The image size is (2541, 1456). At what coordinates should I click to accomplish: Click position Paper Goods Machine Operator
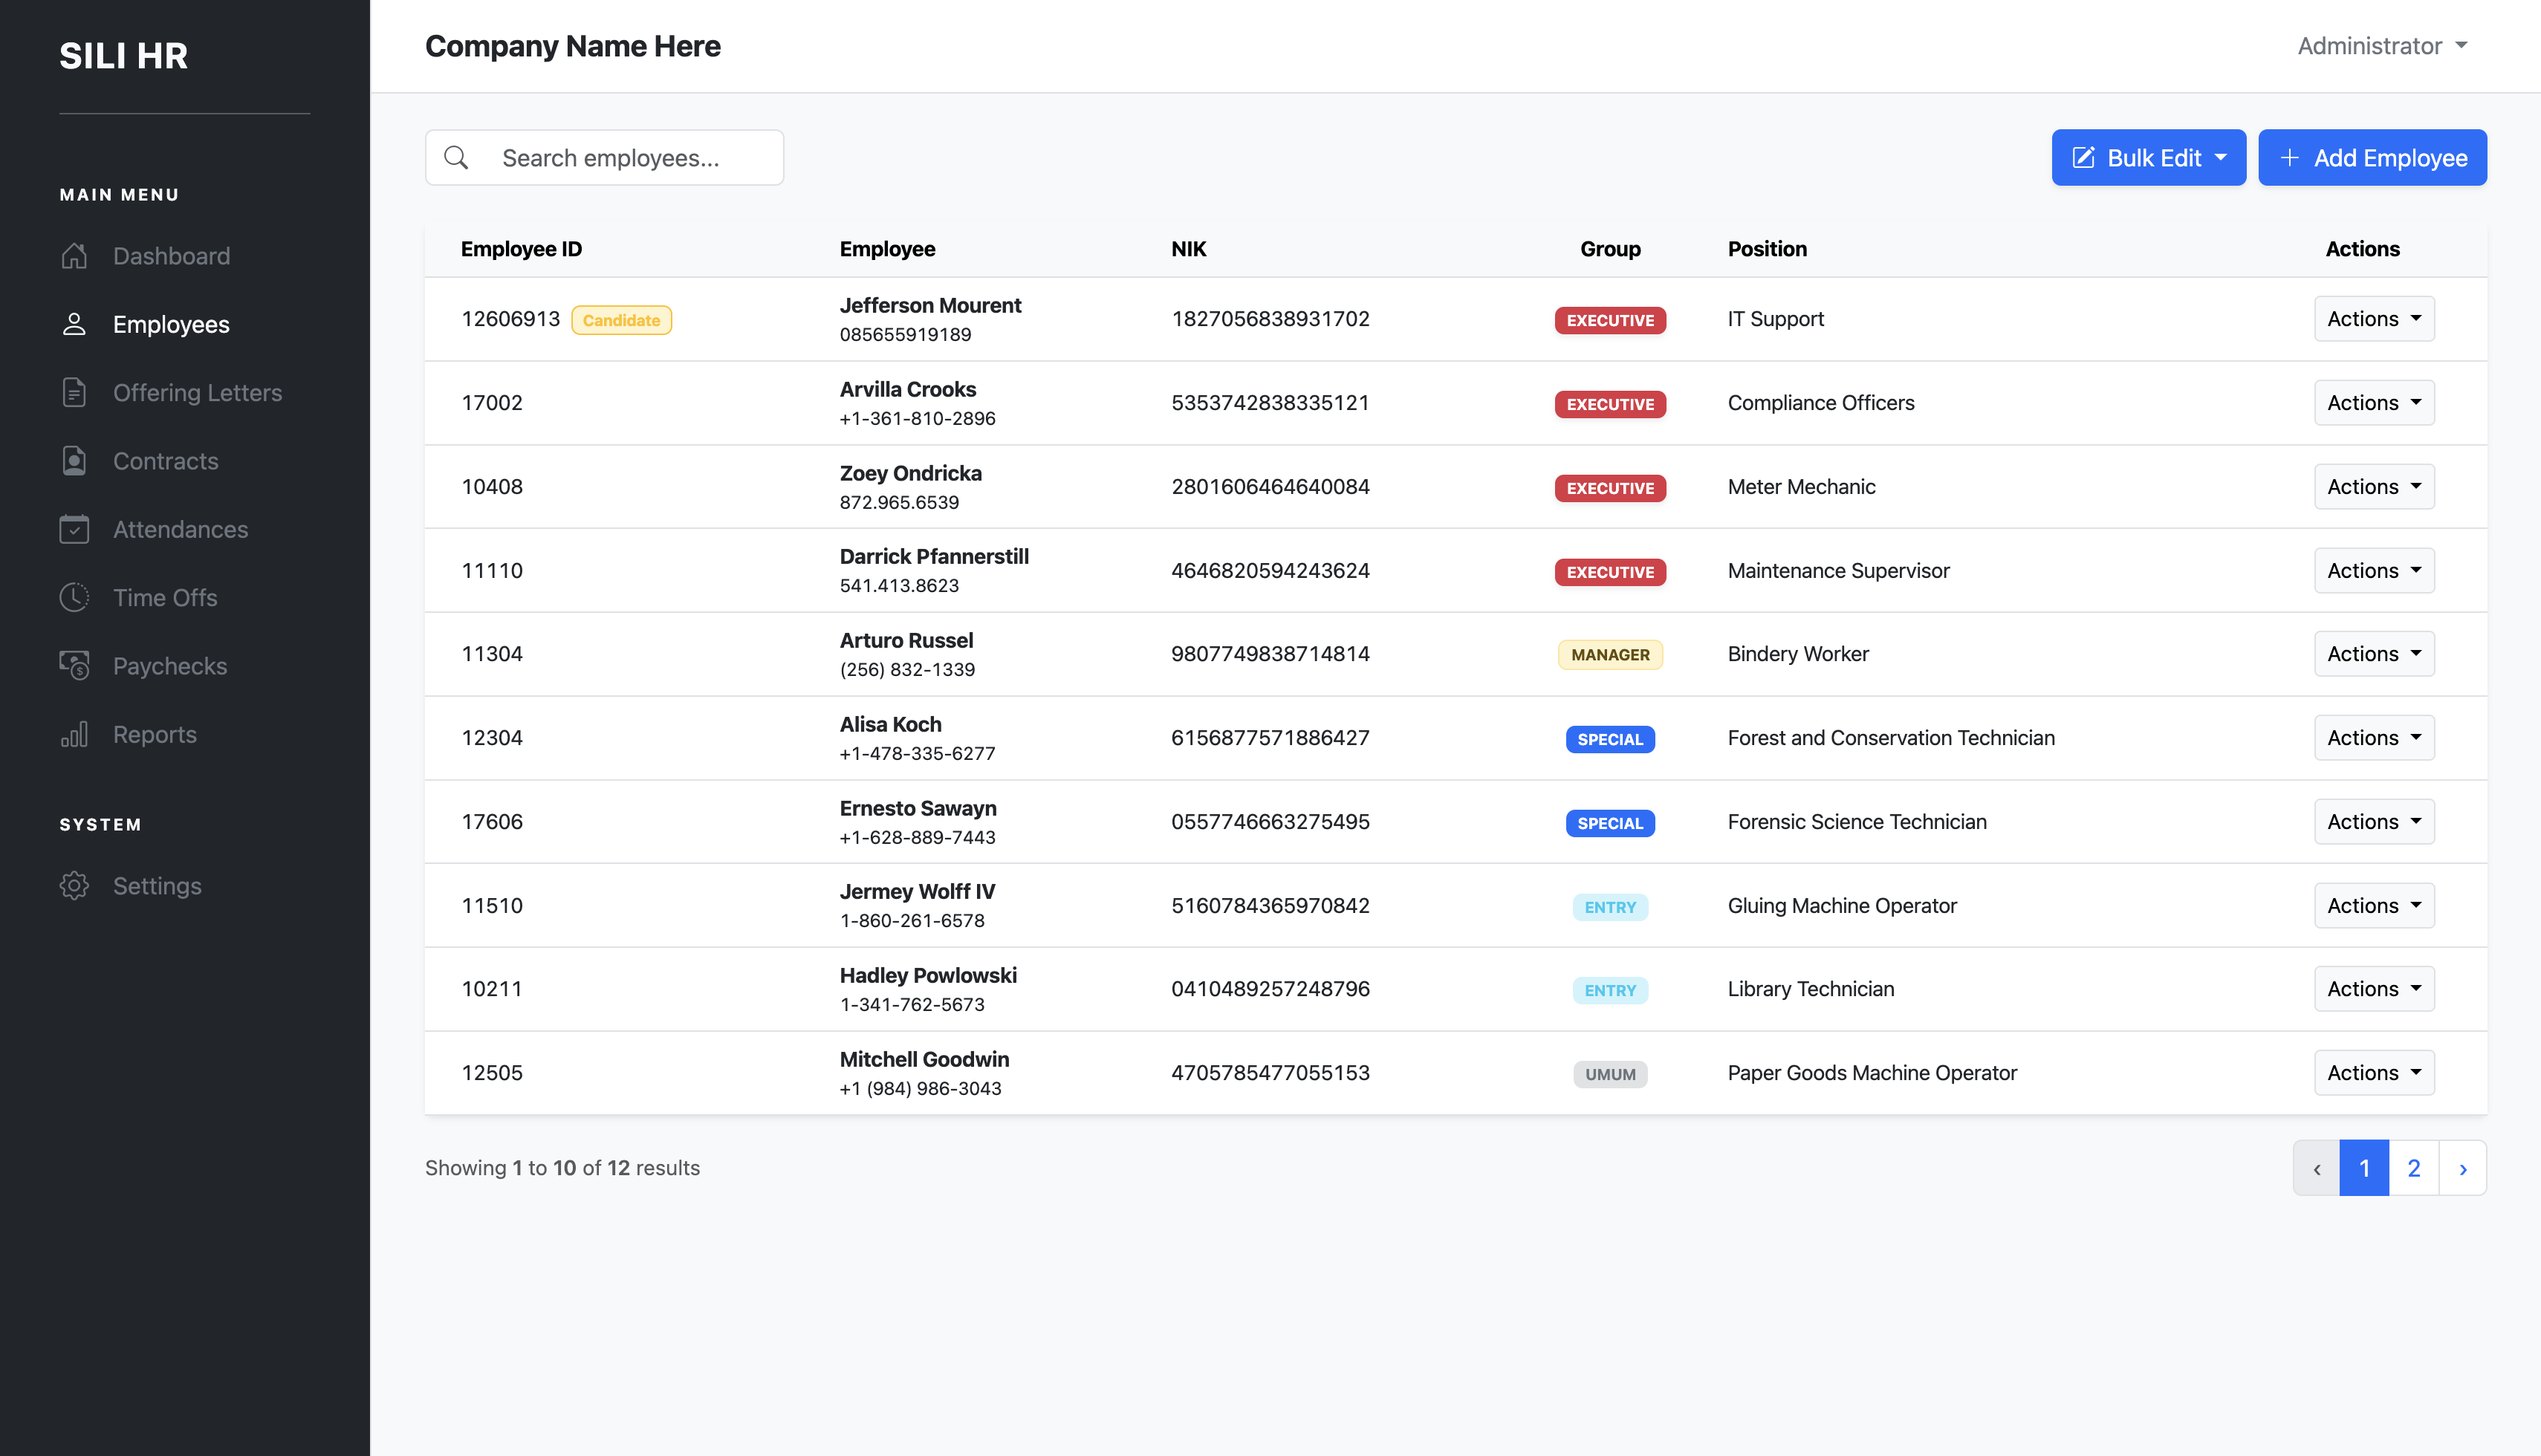click(x=1872, y=1073)
